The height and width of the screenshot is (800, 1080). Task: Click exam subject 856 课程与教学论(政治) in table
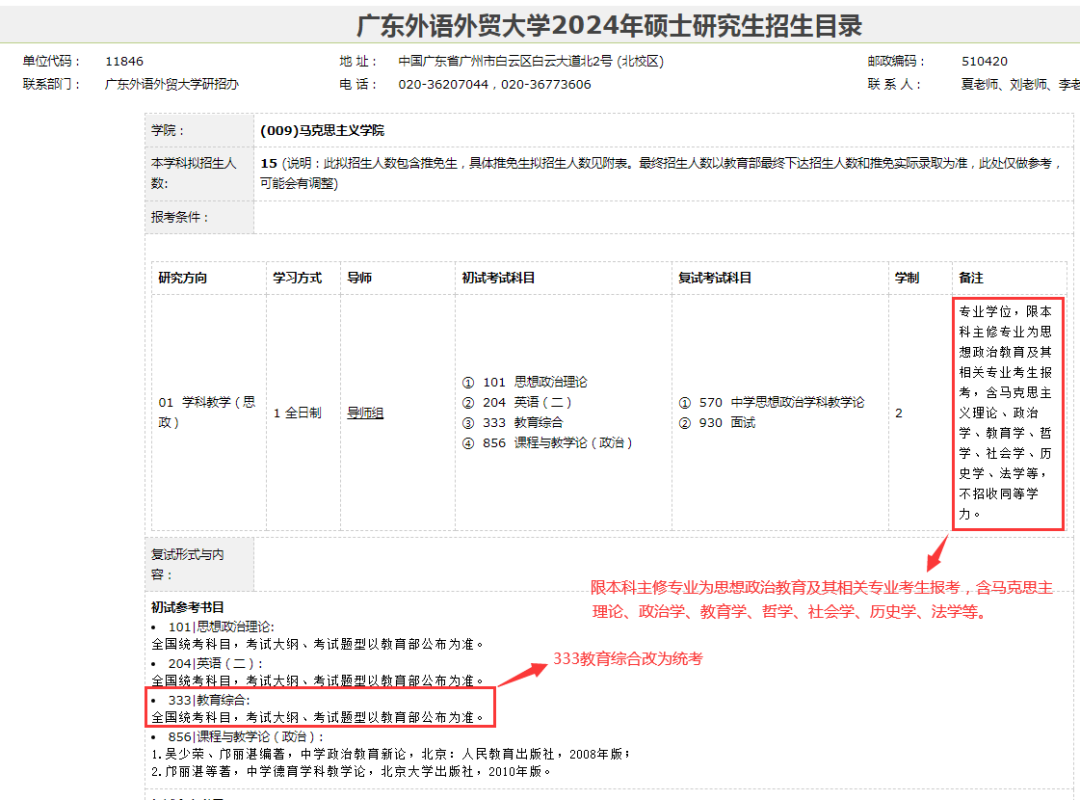(547, 442)
